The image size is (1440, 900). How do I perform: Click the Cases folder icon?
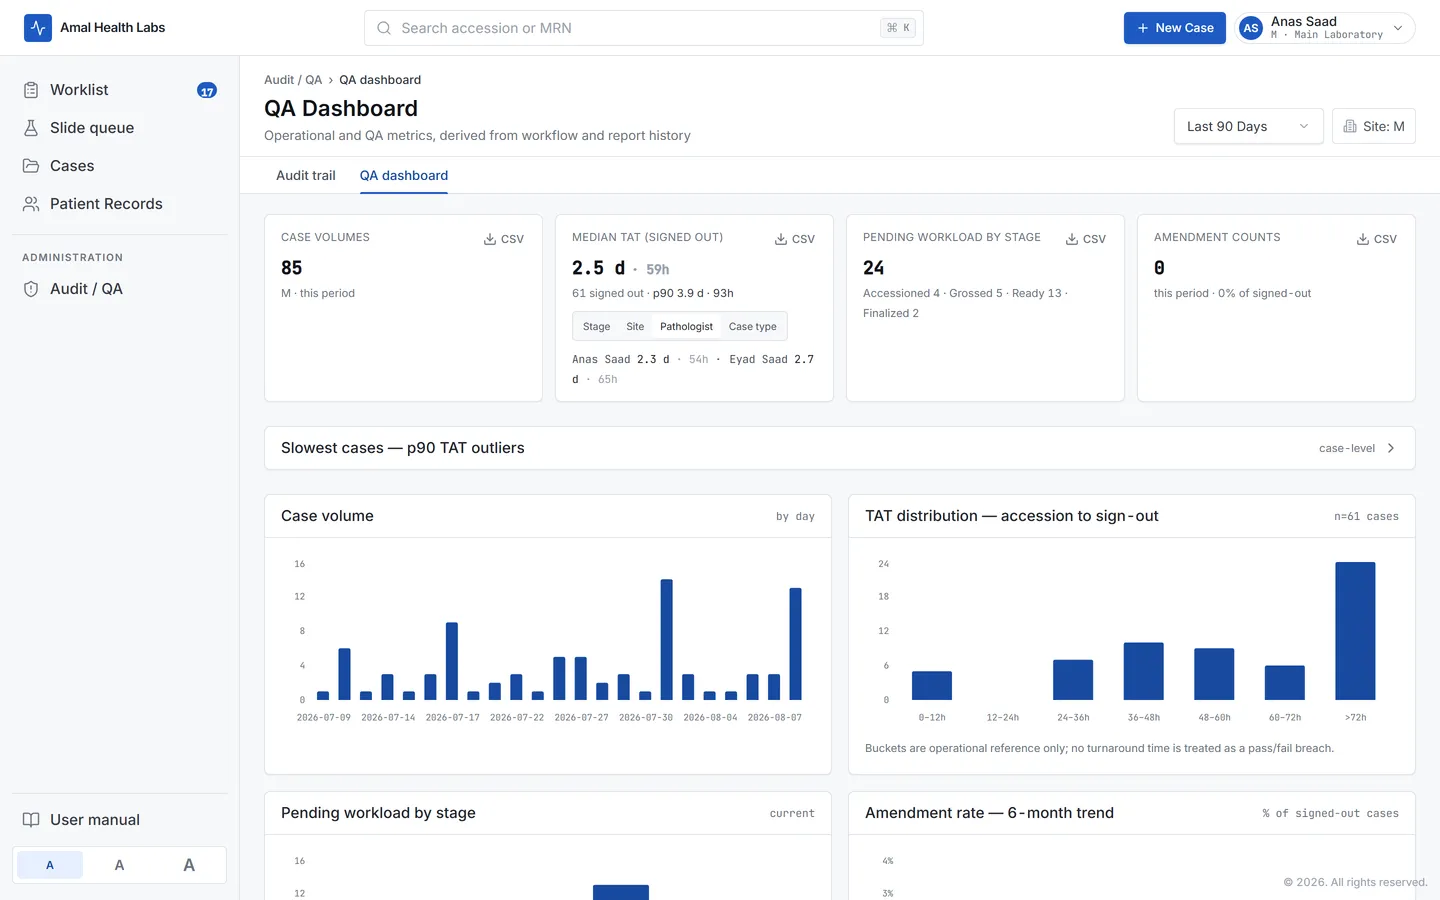pyautogui.click(x=31, y=166)
